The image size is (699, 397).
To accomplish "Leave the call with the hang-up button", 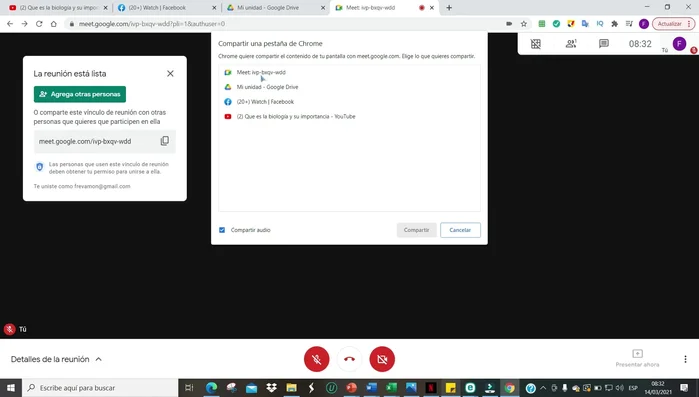I will click(x=350, y=359).
